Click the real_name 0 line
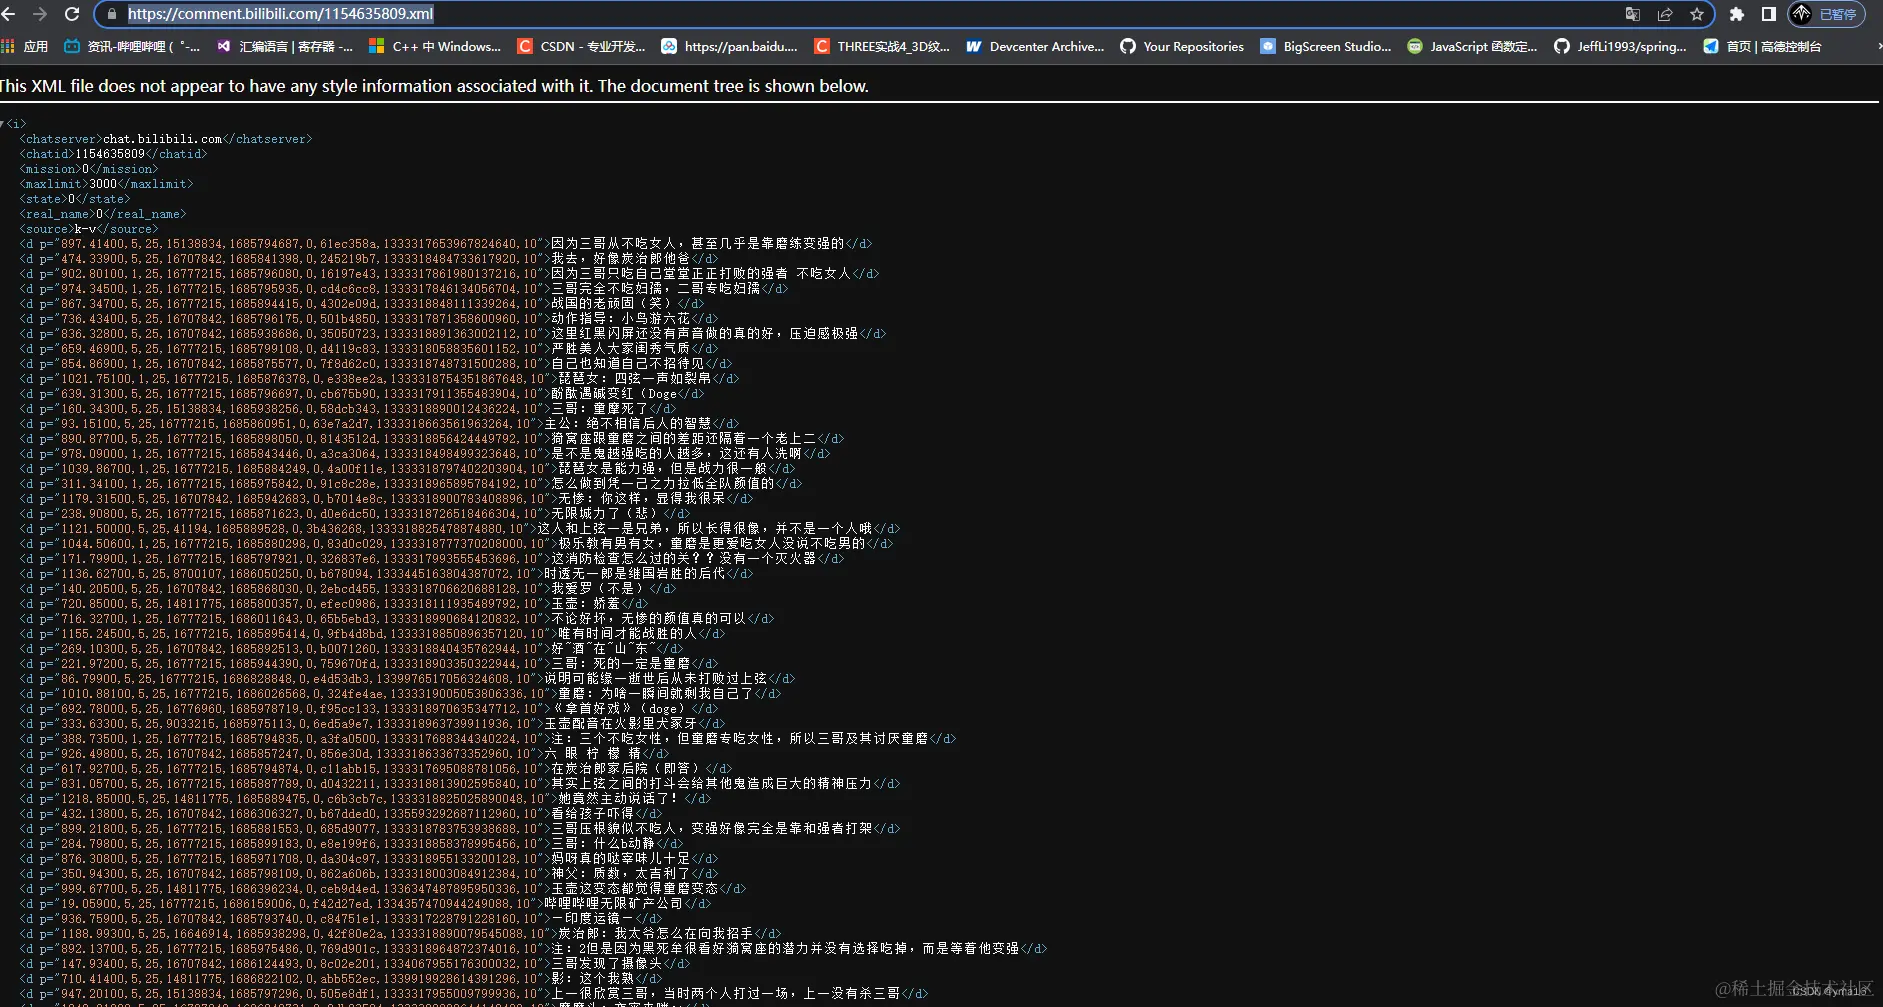 pos(103,214)
